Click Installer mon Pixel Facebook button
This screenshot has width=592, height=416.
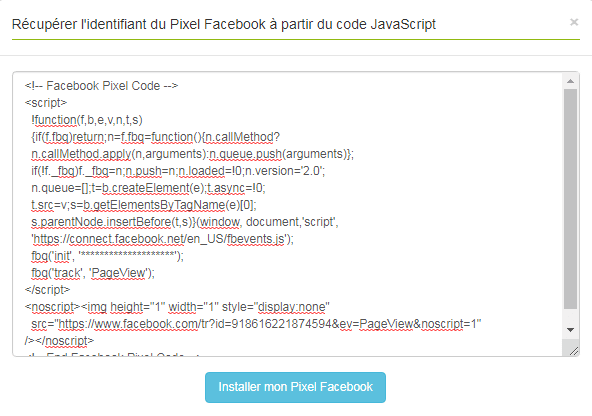295,387
